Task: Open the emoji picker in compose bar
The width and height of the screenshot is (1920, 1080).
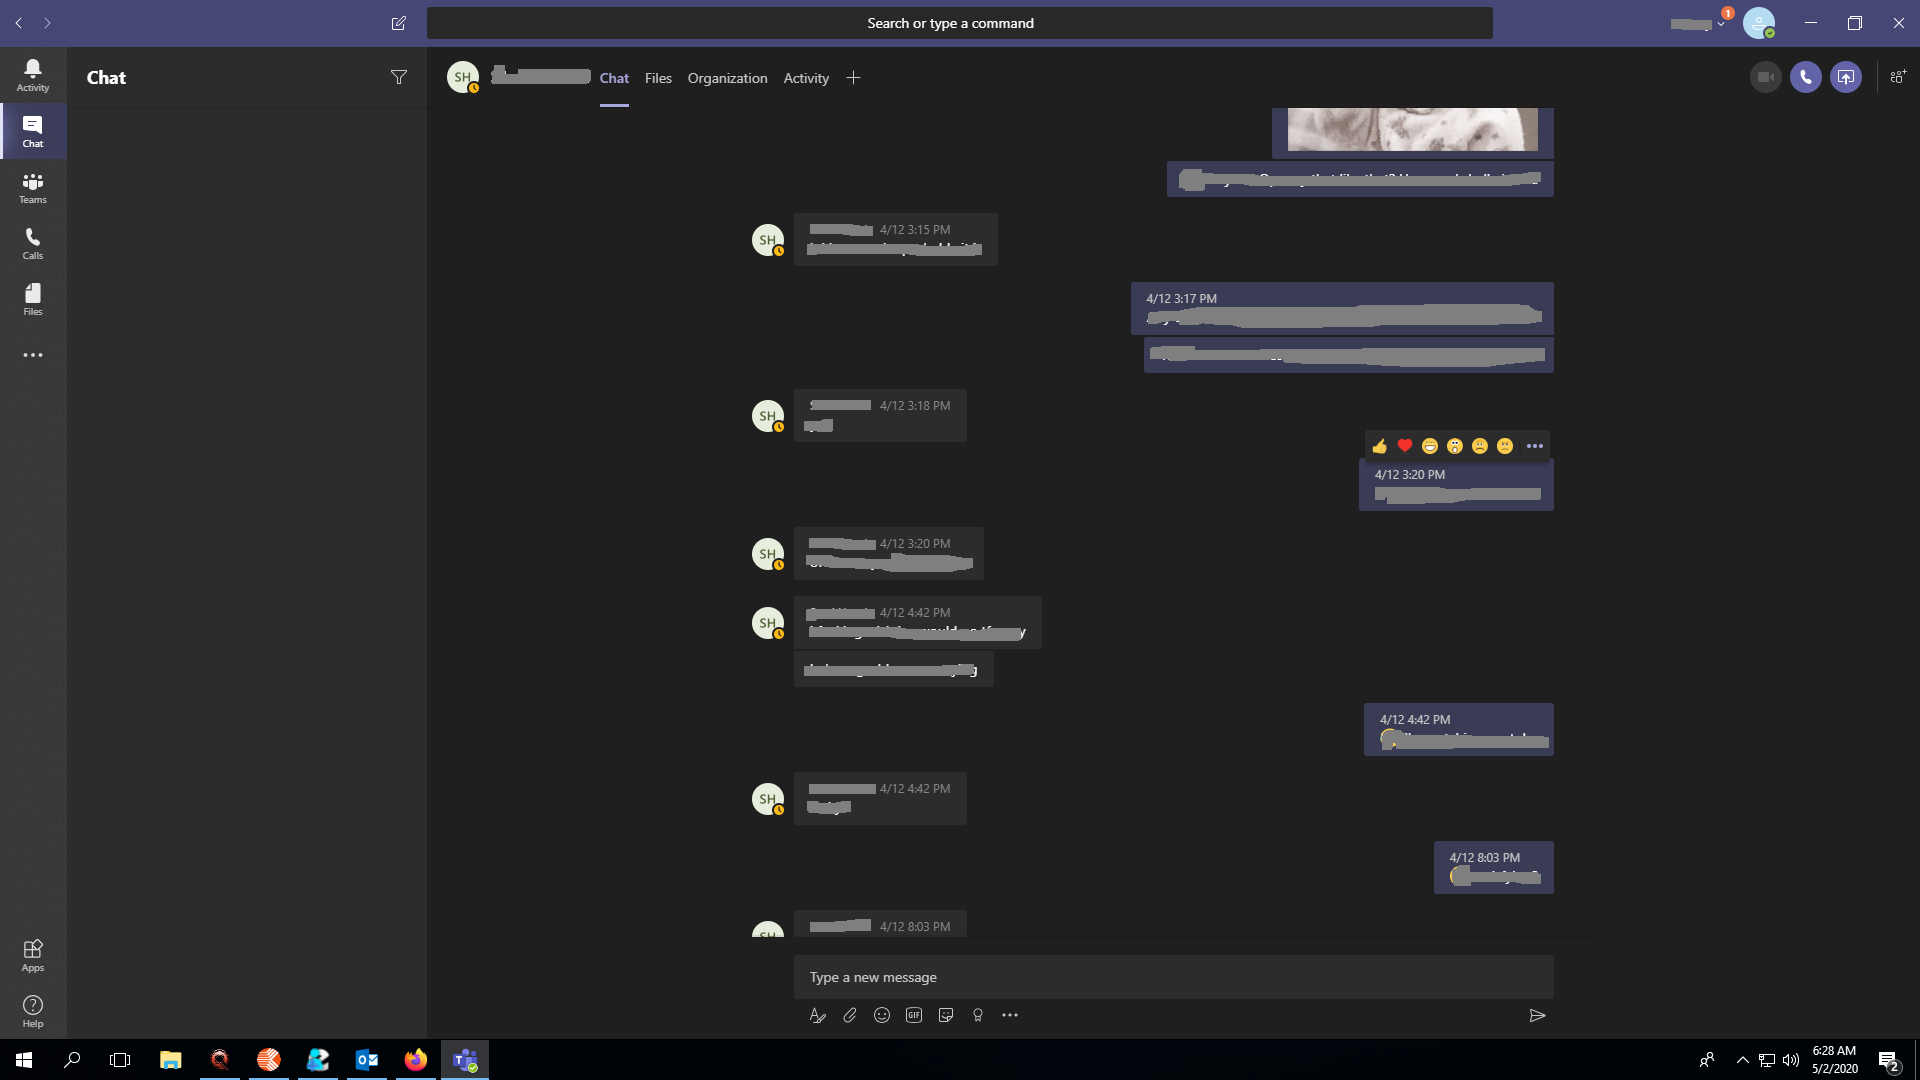Action: click(x=882, y=1015)
